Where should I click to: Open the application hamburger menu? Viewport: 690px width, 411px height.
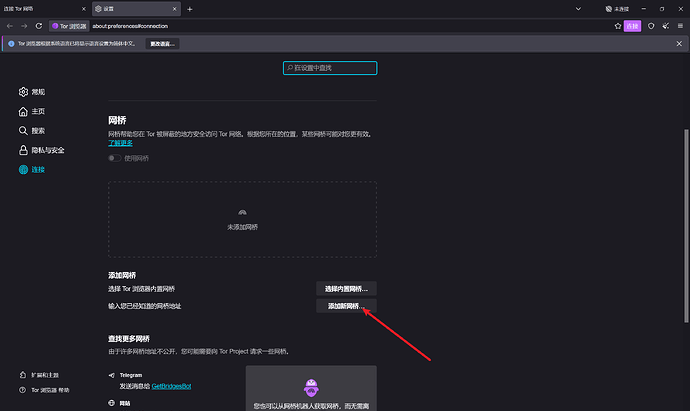pyautogui.click(x=680, y=26)
